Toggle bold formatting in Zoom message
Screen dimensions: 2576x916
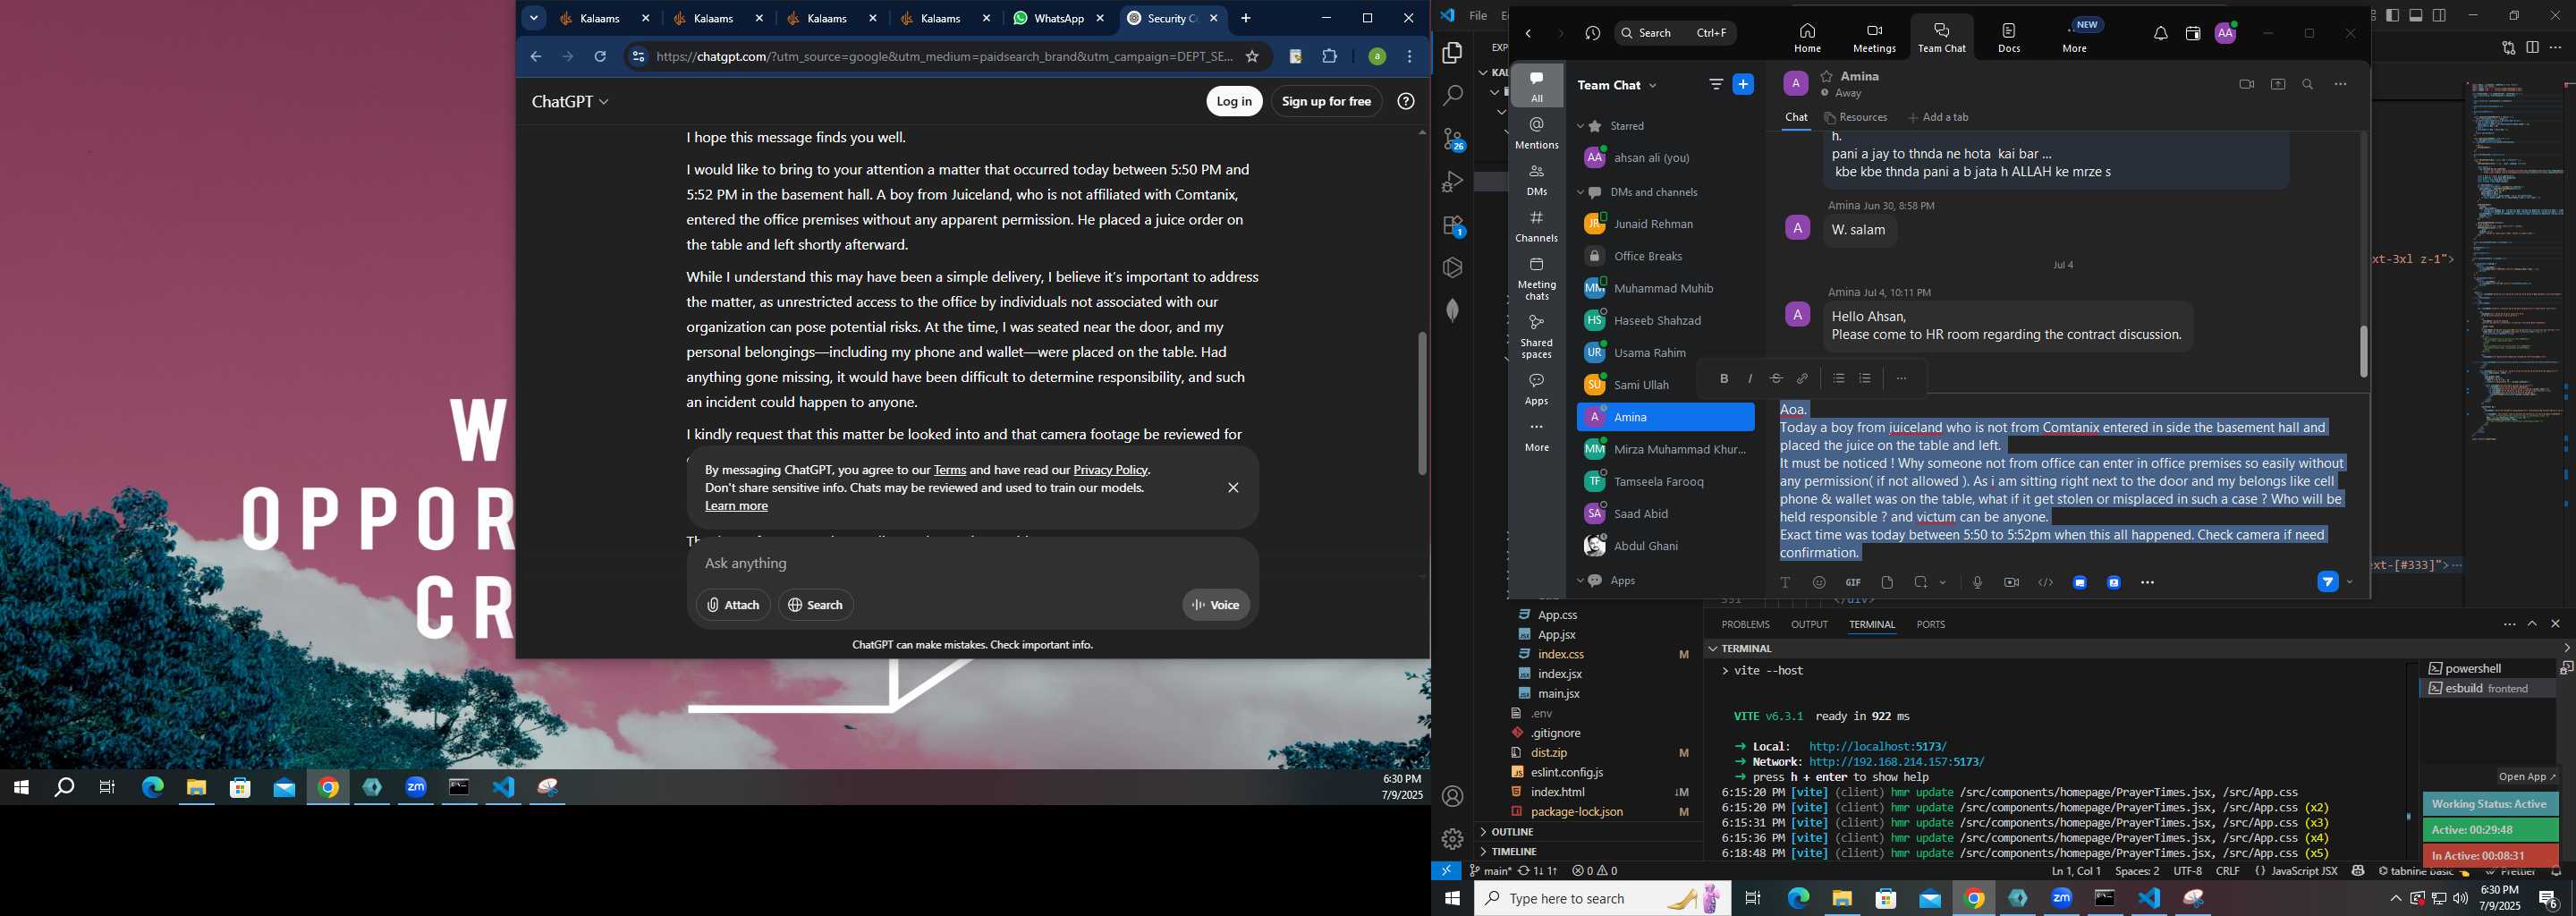[x=1724, y=378]
